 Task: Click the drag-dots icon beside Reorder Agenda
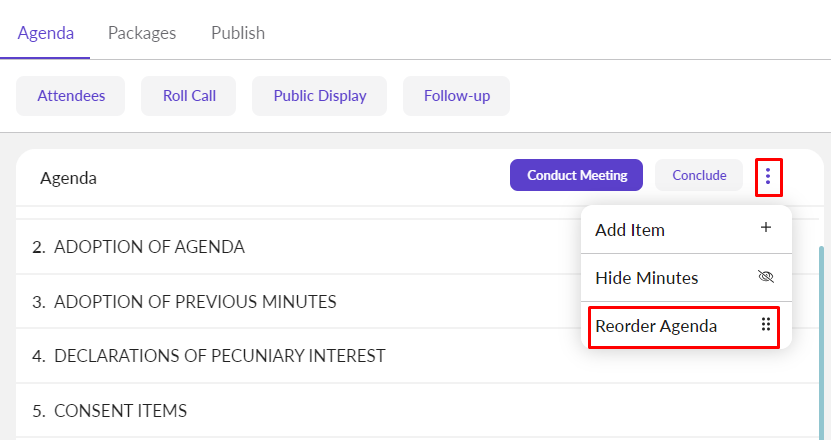(766, 325)
